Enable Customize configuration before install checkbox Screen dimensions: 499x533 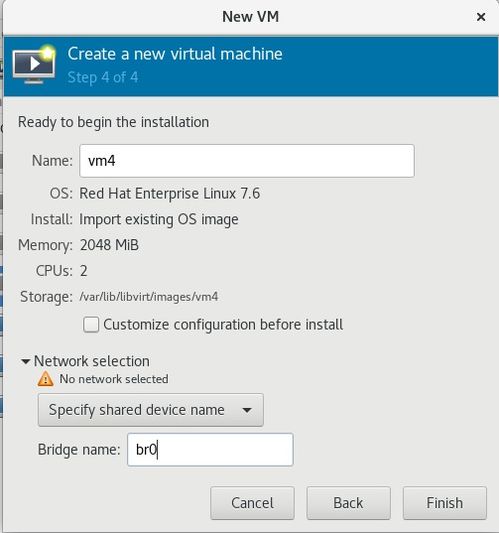(x=91, y=324)
